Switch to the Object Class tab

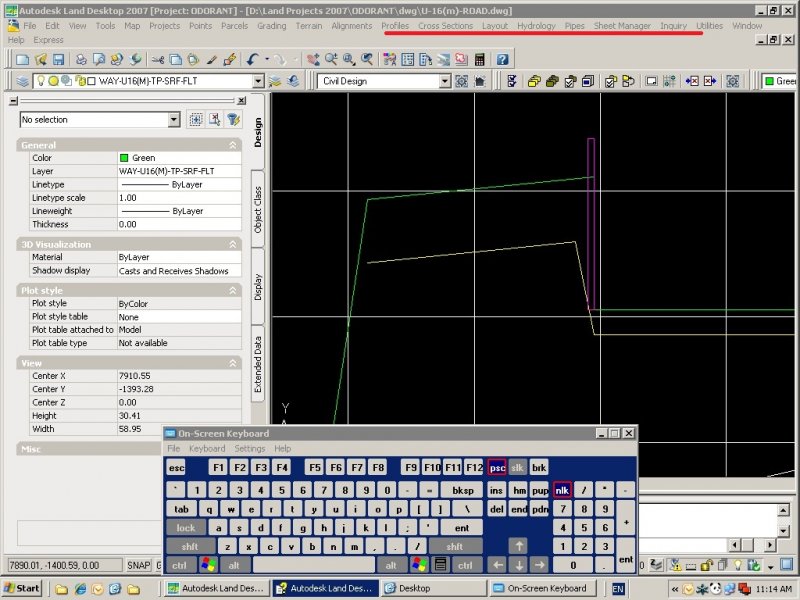[x=258, y=210]
